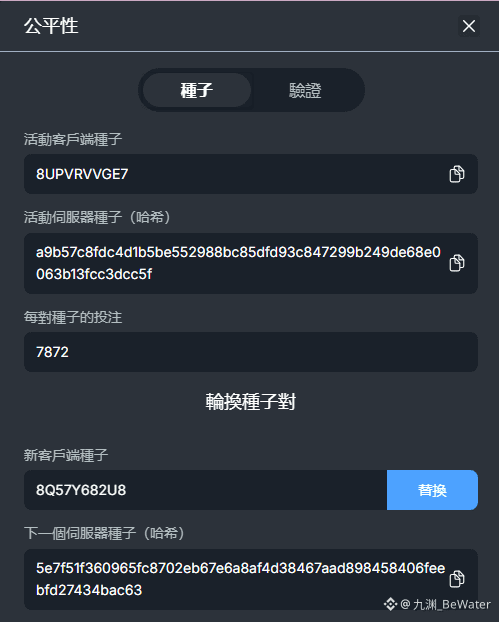Click the 九淵_BeWater watermark text
This screenshot has height=622, width=499.
451,604
